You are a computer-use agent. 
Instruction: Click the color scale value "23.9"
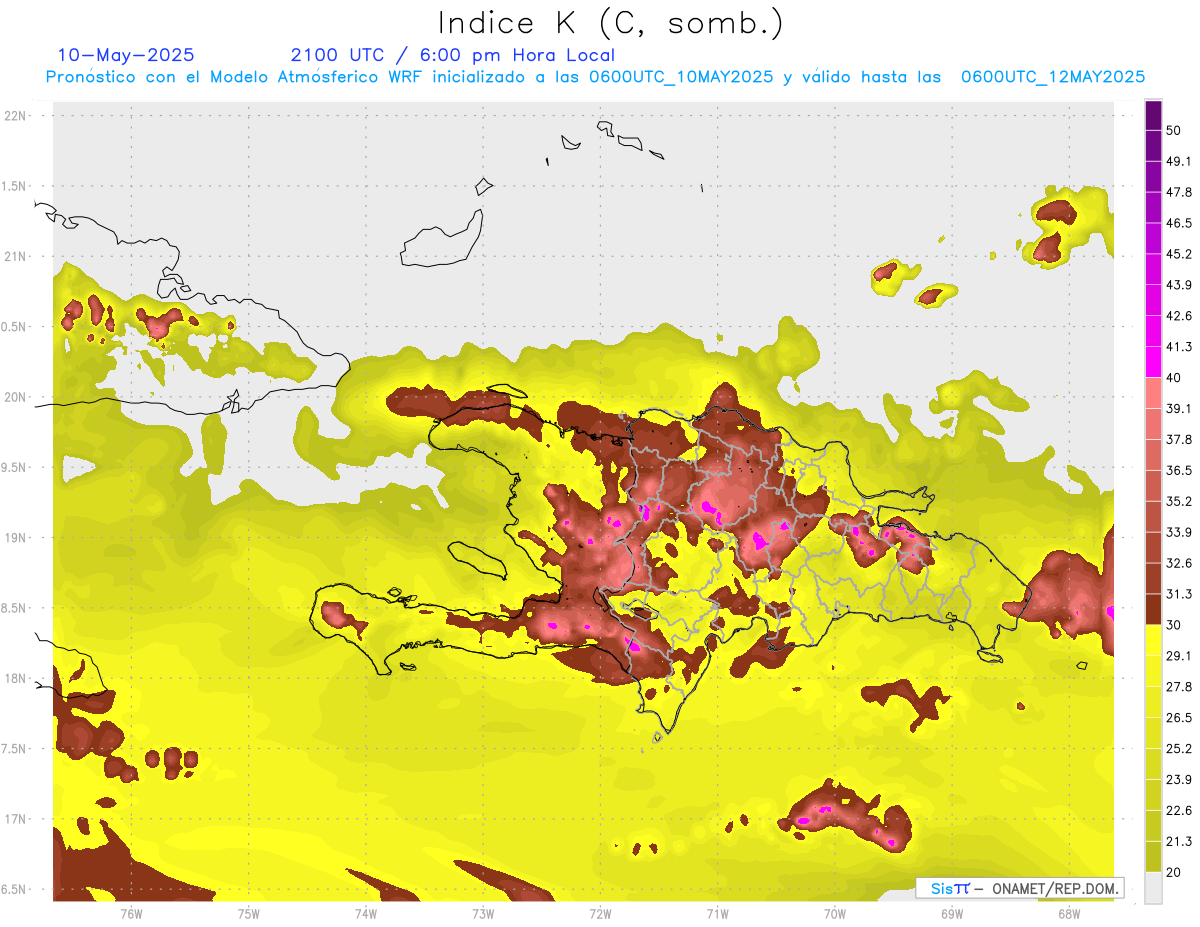(x=1179, y=781)
